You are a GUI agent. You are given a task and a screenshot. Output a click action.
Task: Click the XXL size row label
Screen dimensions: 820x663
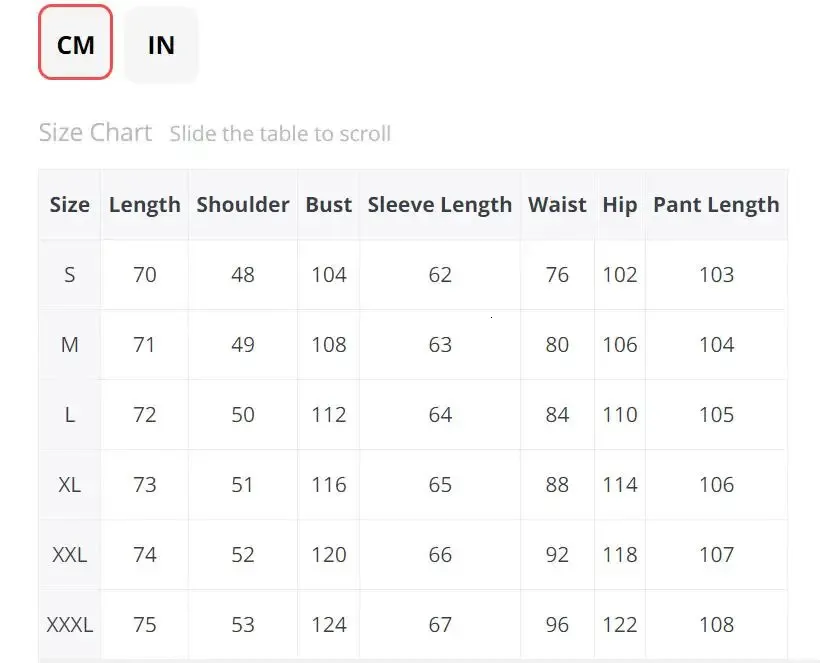coord(70,555)
